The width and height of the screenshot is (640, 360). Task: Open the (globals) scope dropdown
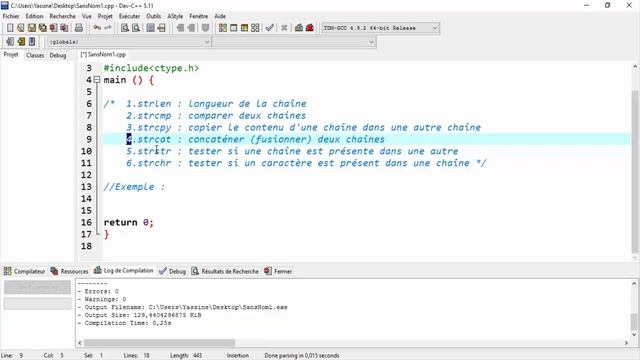coord(129,42)
